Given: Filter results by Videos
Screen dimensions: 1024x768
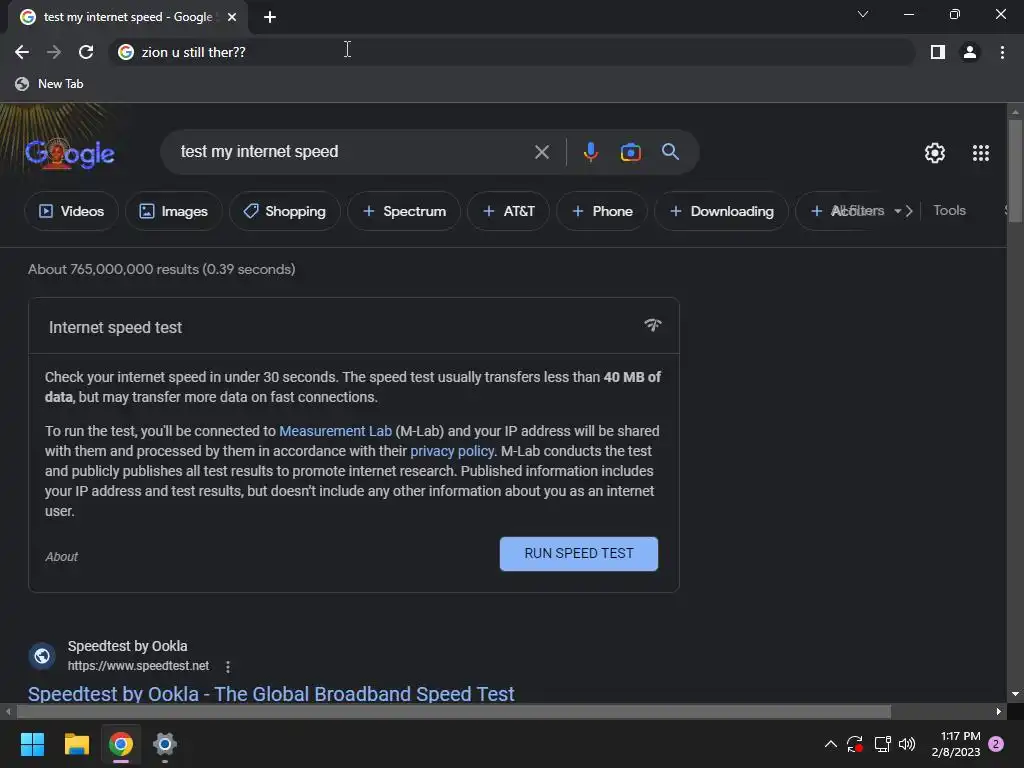Looking at the screenshot, I should click(x=71, y=211).
